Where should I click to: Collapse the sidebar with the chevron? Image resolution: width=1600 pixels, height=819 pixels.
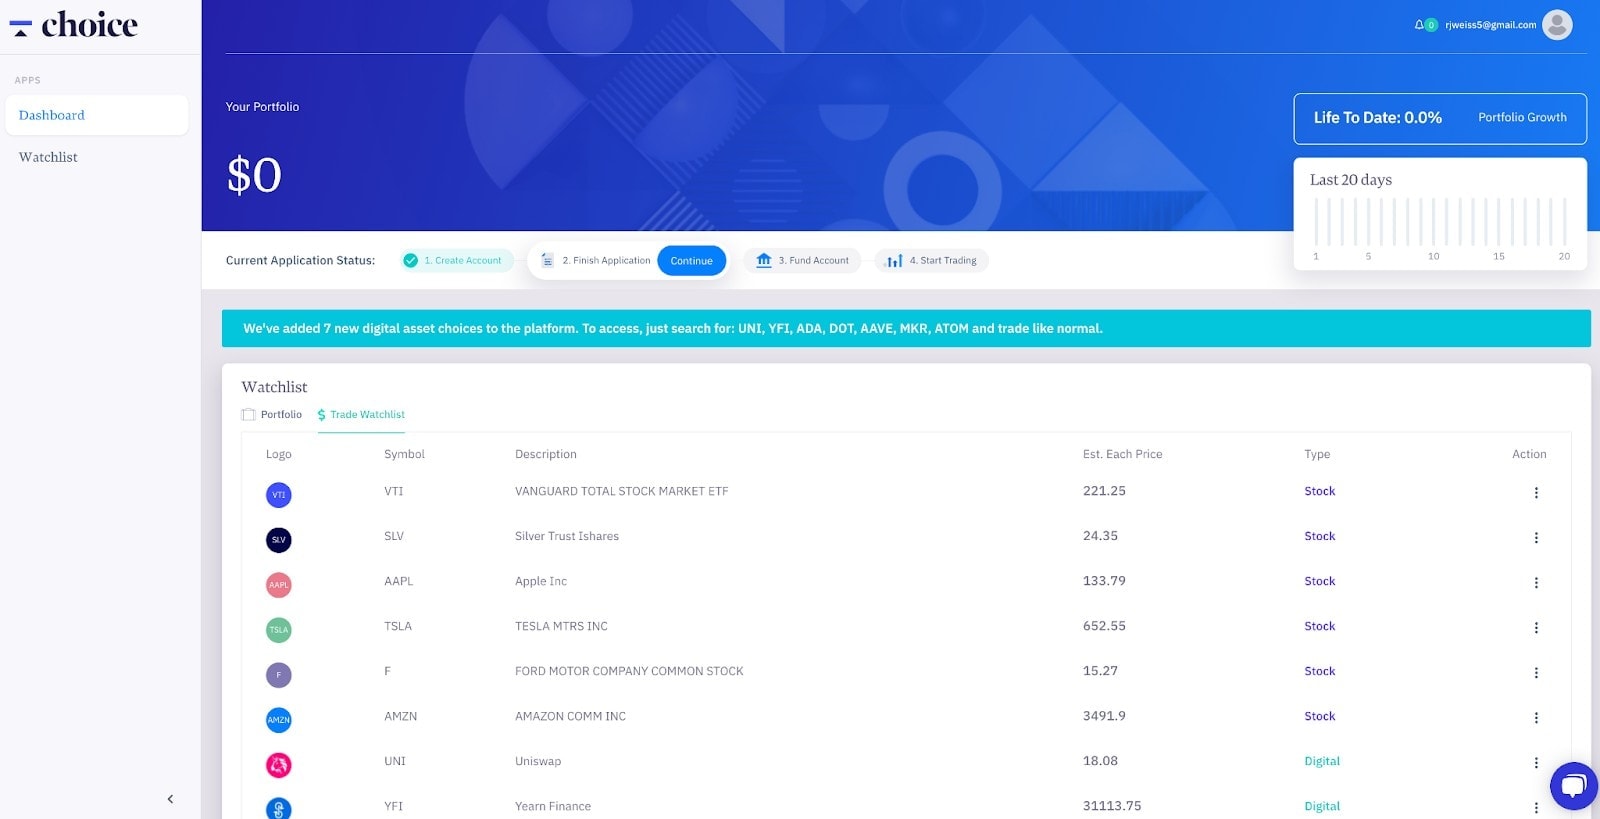pos(170,799)
